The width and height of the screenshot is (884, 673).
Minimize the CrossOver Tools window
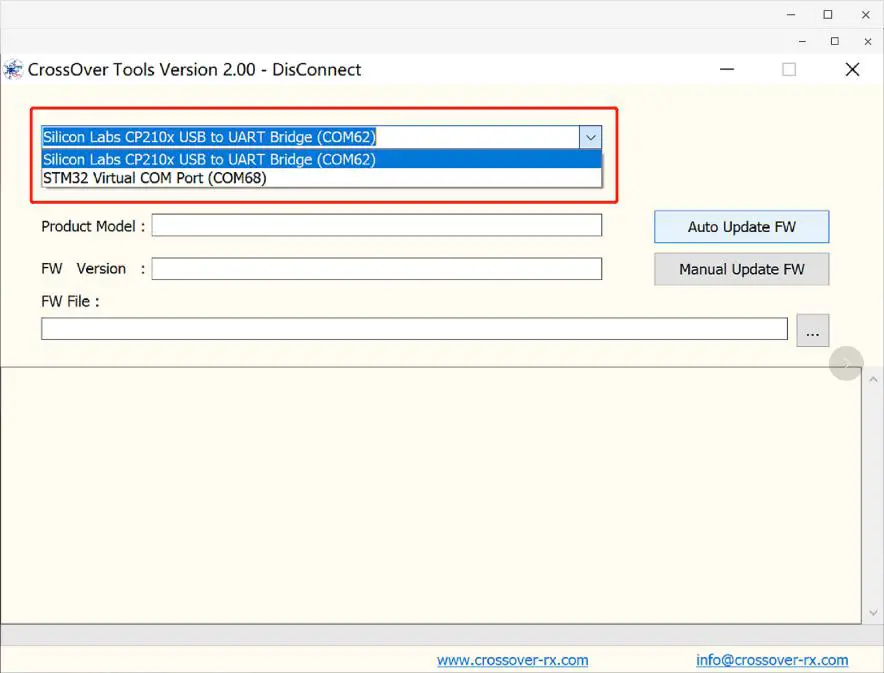727,69
